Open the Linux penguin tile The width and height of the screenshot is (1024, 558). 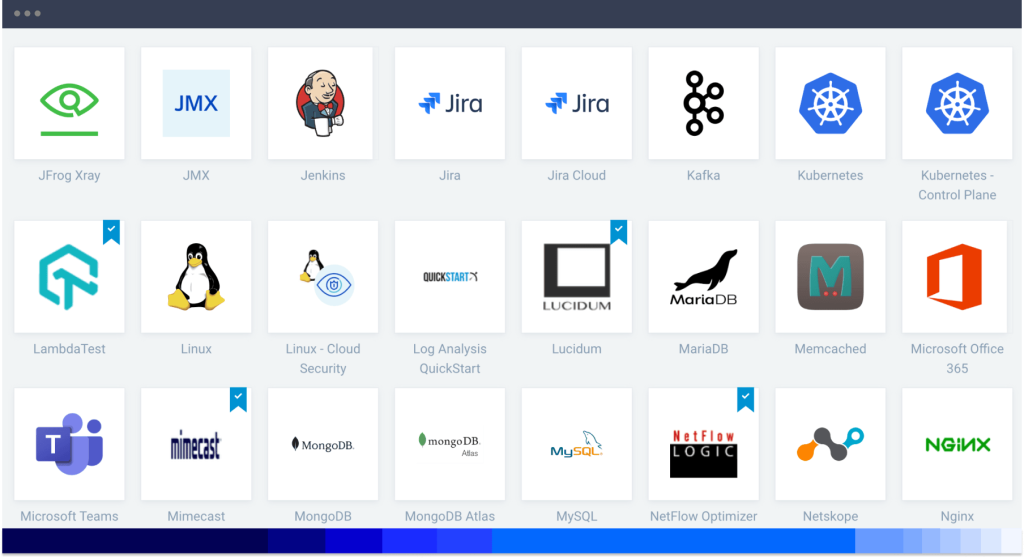pos(196,277)
